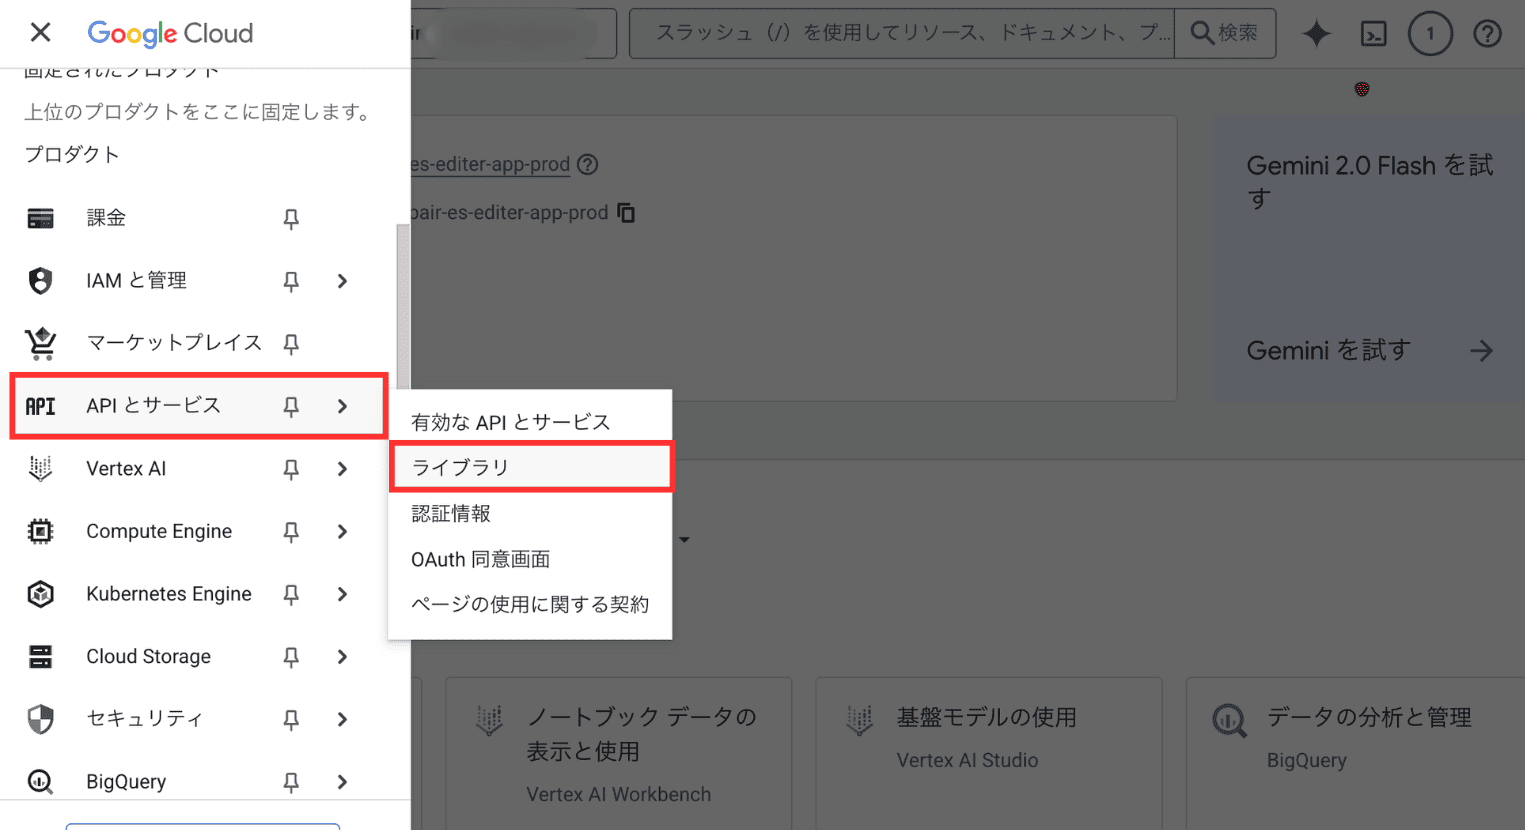Pin Cloud Storage with its pin icon
The image size is (1525, 830).
coord(291,657)
